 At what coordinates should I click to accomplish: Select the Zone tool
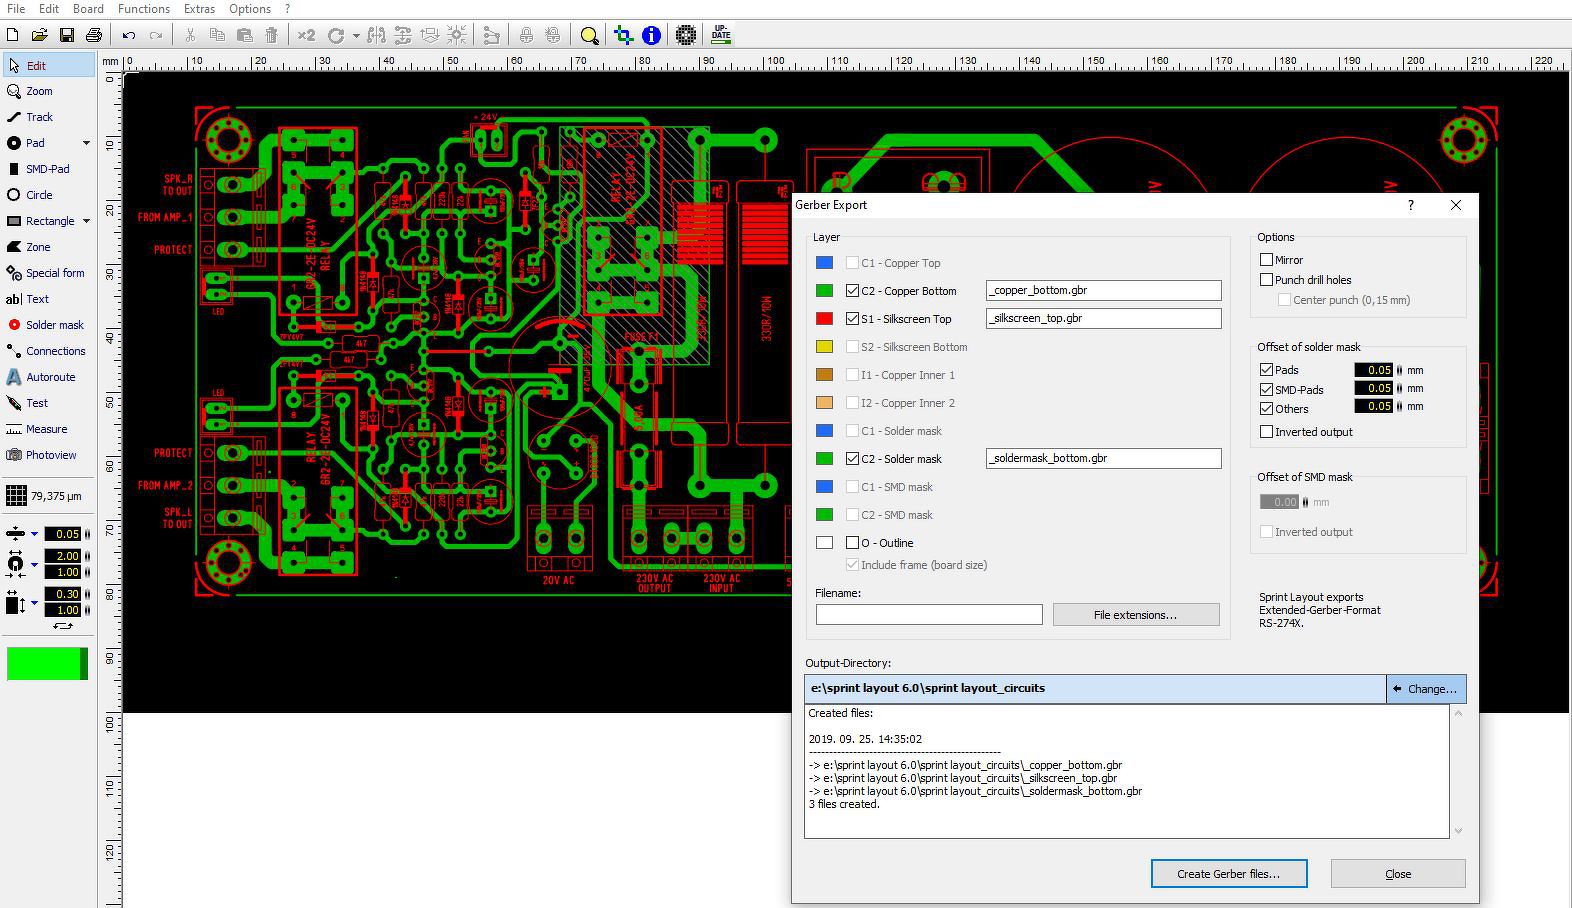click(48, 247)
